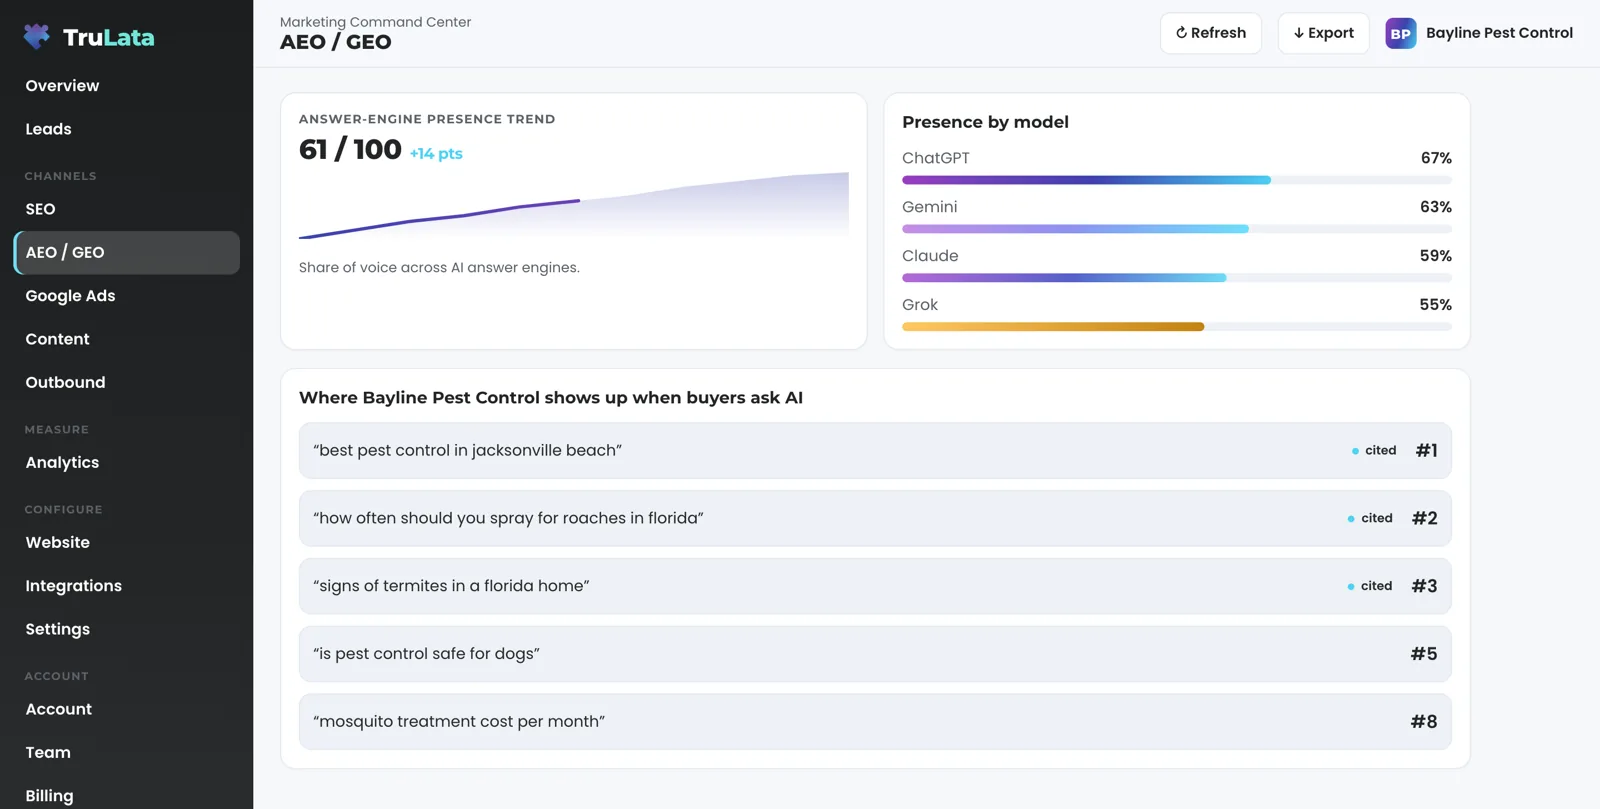1600x809 pixels.
Task: Open Bayline Pest Control account name
Action: pos(1499,33)
